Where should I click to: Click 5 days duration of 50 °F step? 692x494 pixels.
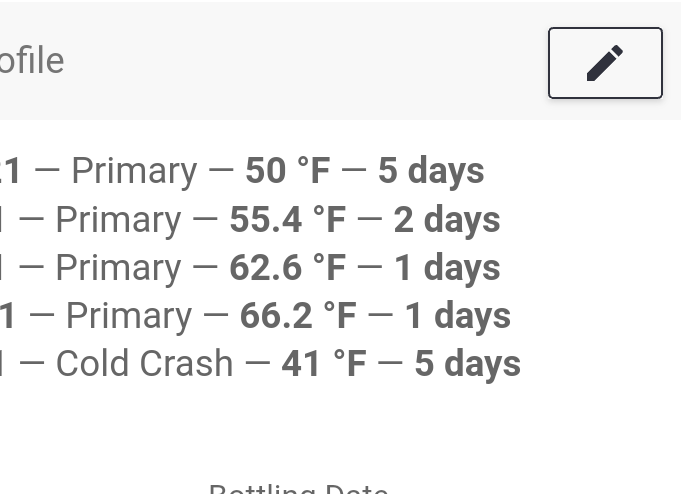pos(431,170)
